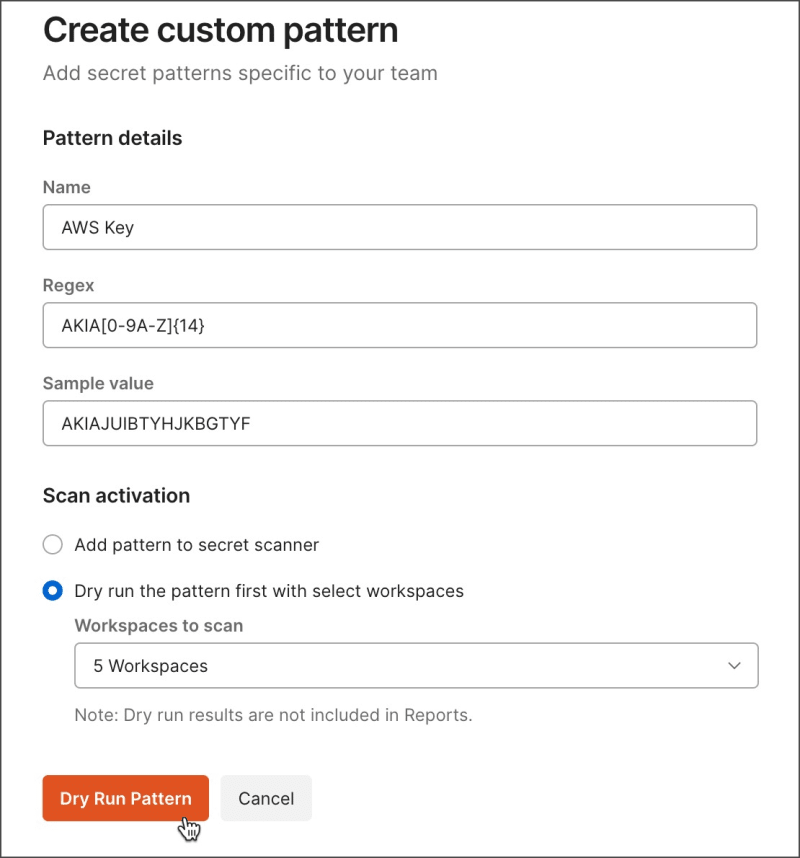
Task: Select the Add pattern to secret scanner radio button
Action: 52,545
